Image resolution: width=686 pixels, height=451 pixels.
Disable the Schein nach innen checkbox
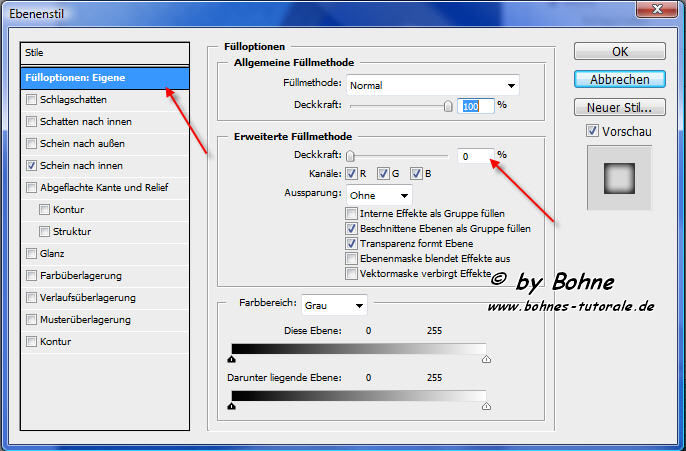point(32,166)
